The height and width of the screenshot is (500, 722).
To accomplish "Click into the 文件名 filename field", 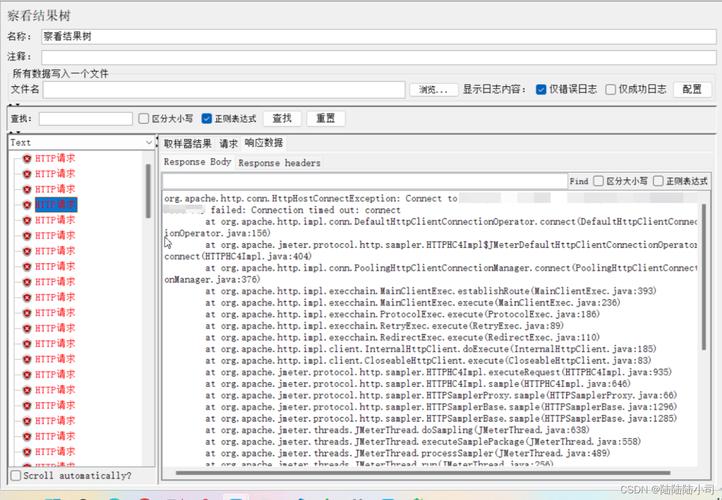I will pos(224,90).
